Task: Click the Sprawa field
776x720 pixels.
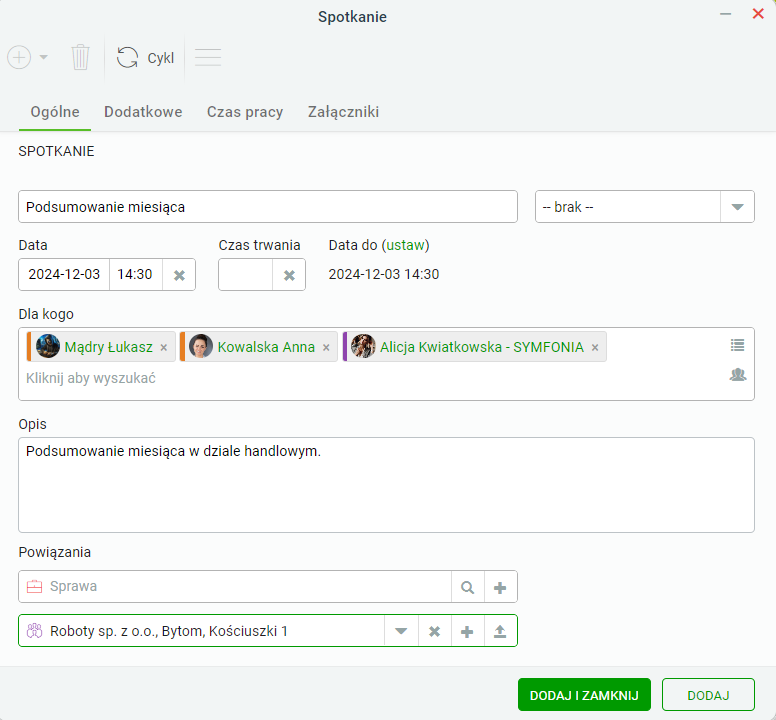Action: pyautogui.click(x=235, y=586)
